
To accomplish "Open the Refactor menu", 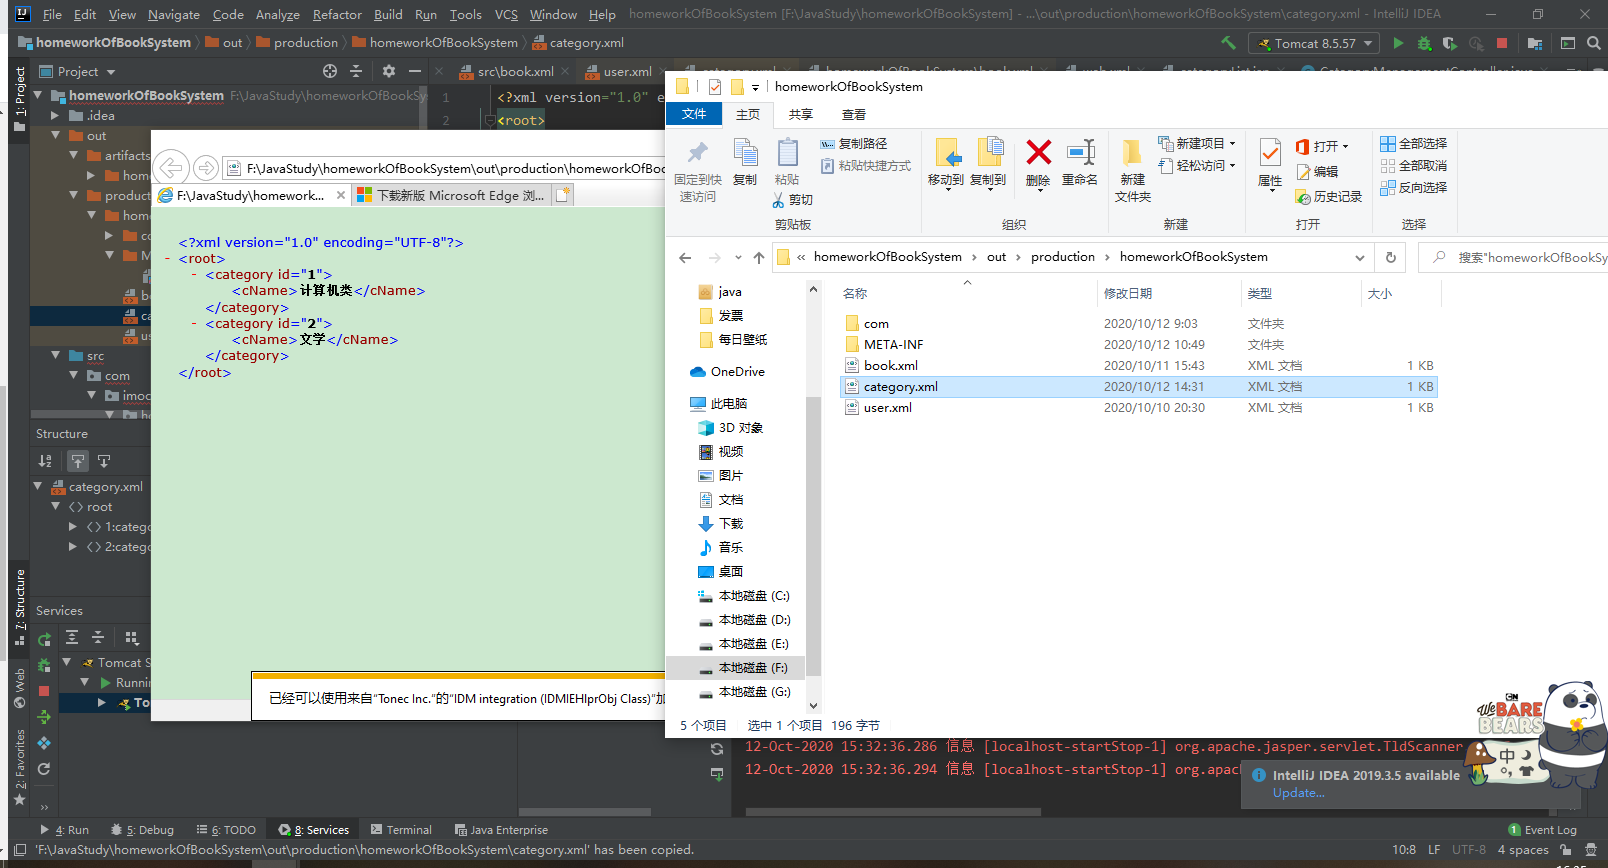I will [x=337, y=14].
